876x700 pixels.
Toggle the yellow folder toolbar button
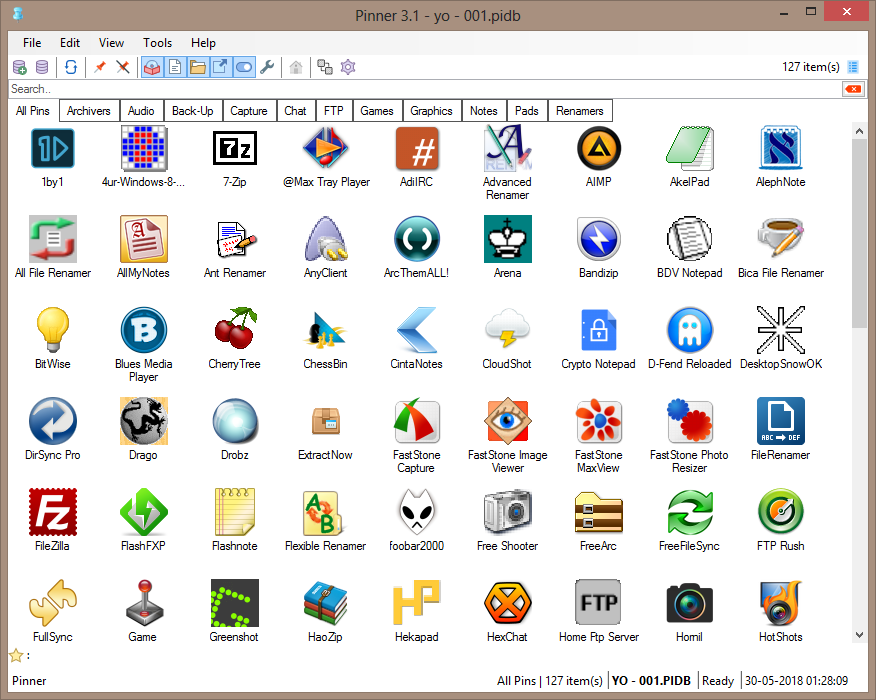pyautogui.click(x=198, y=68)
